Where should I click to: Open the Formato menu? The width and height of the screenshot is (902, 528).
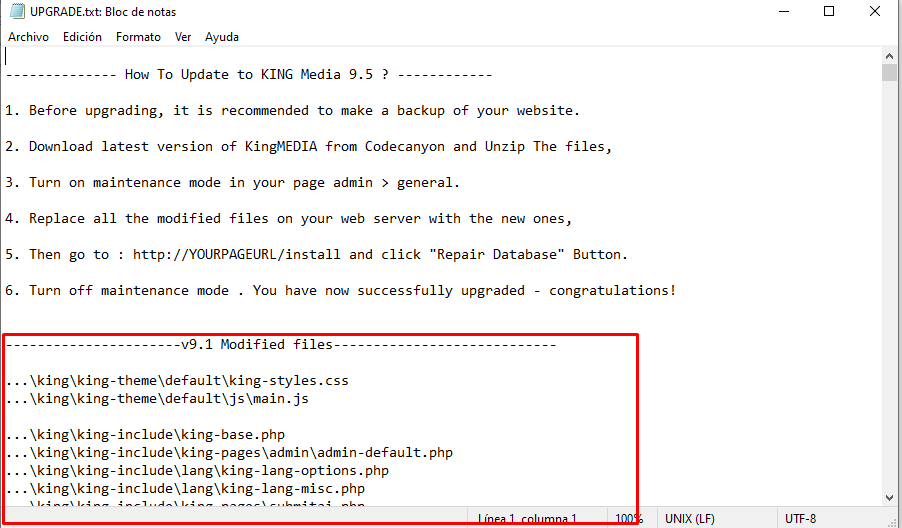coord(138,37)
